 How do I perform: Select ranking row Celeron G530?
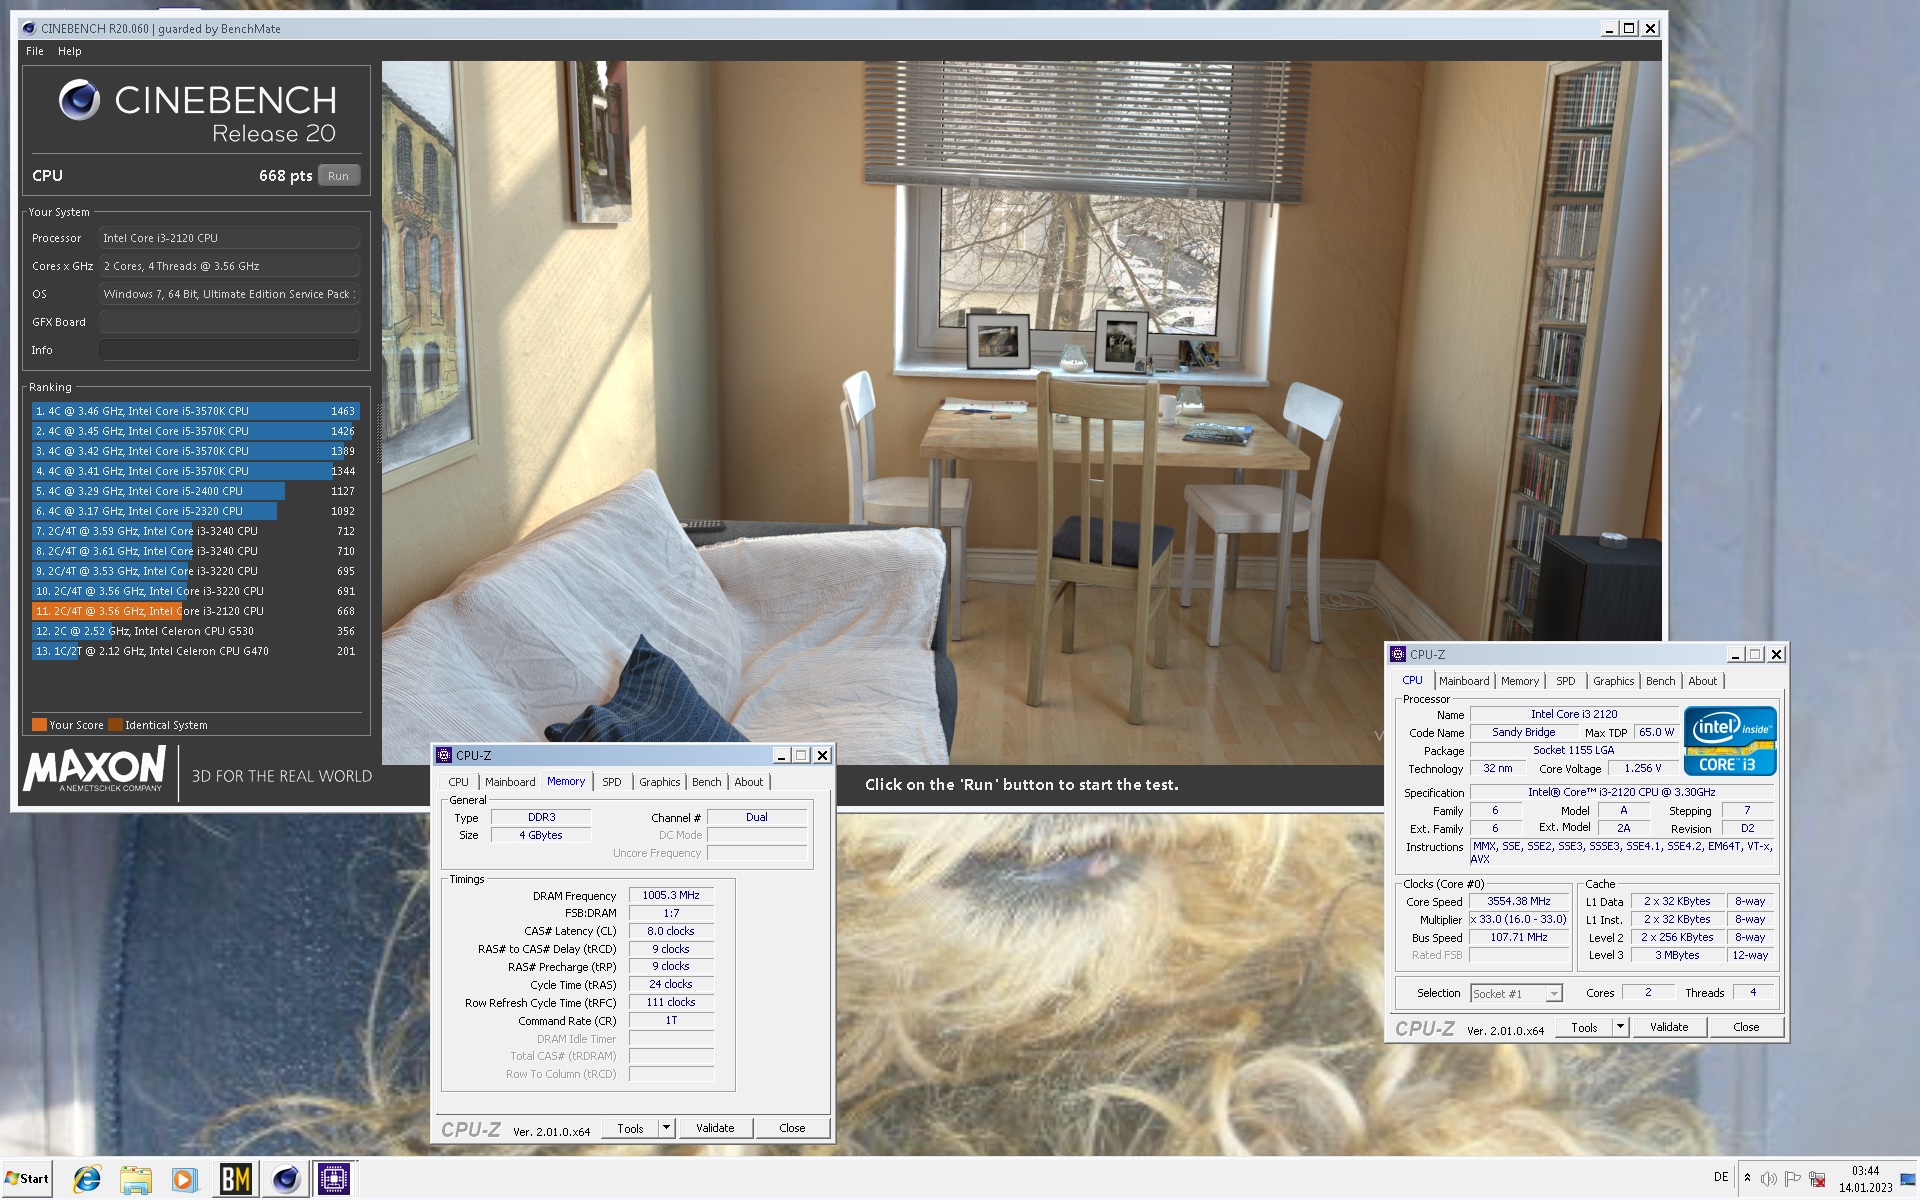195,631
